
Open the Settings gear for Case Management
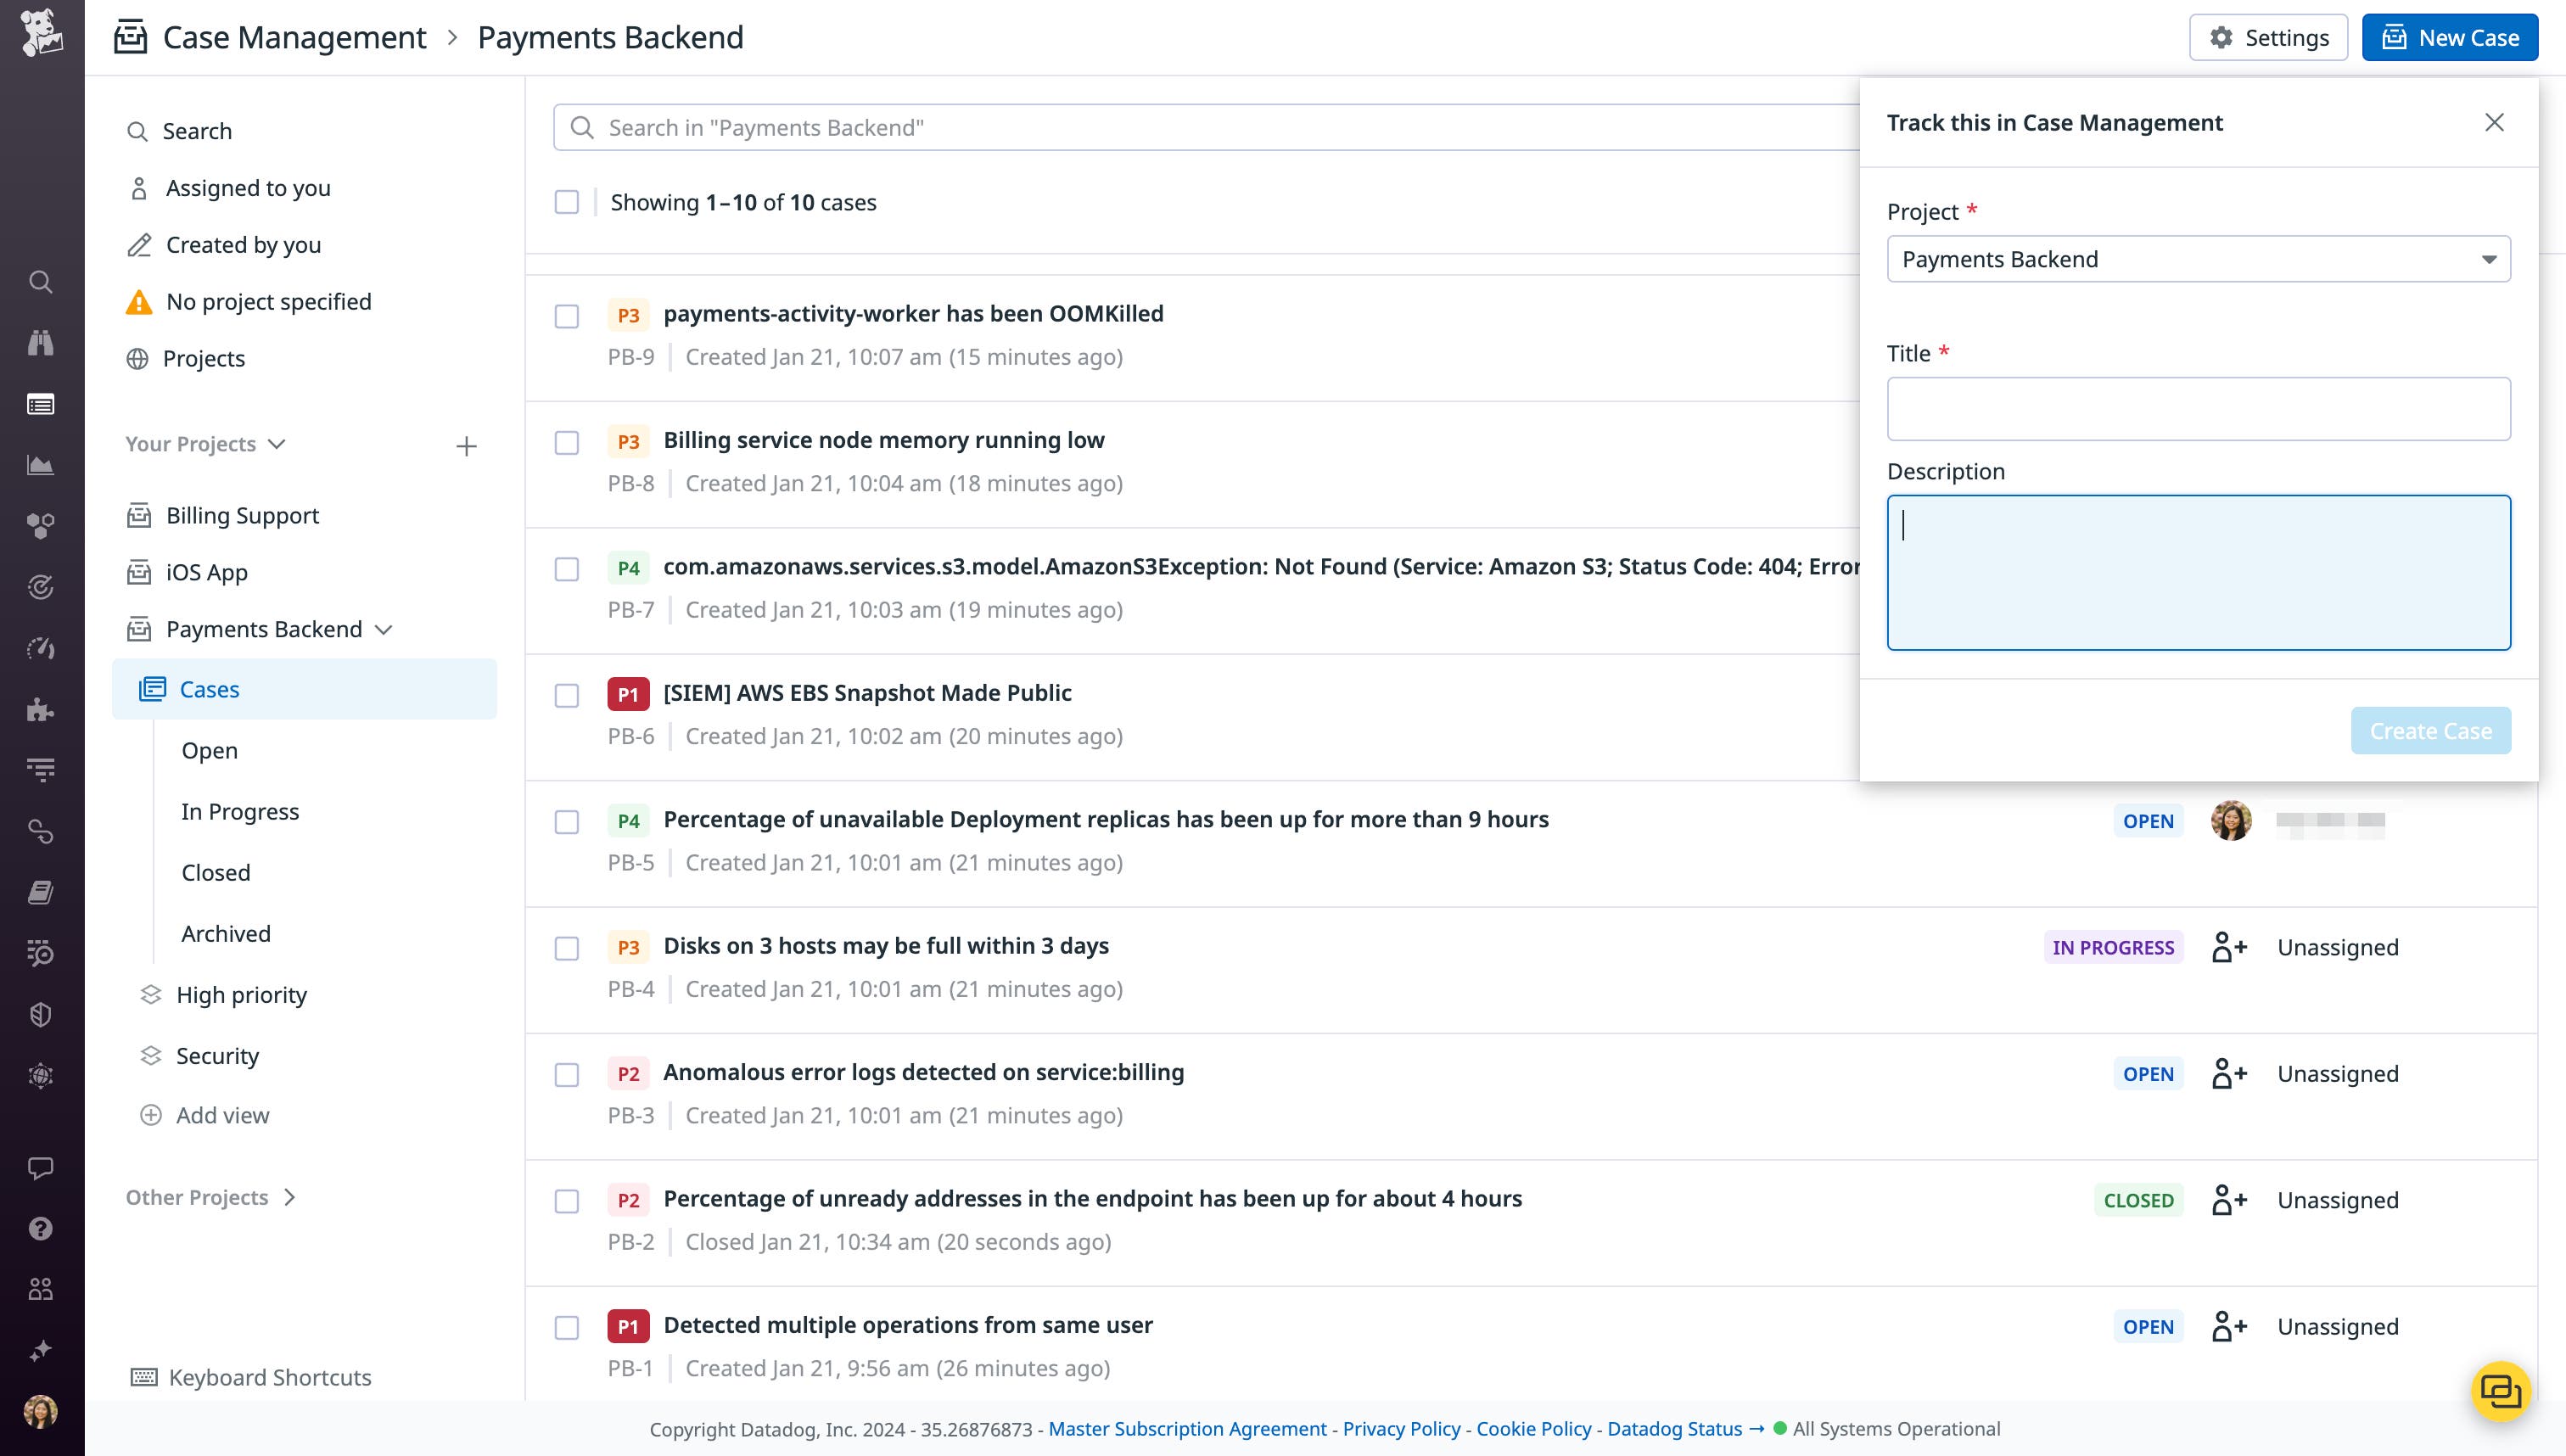tap(2268, 37)
